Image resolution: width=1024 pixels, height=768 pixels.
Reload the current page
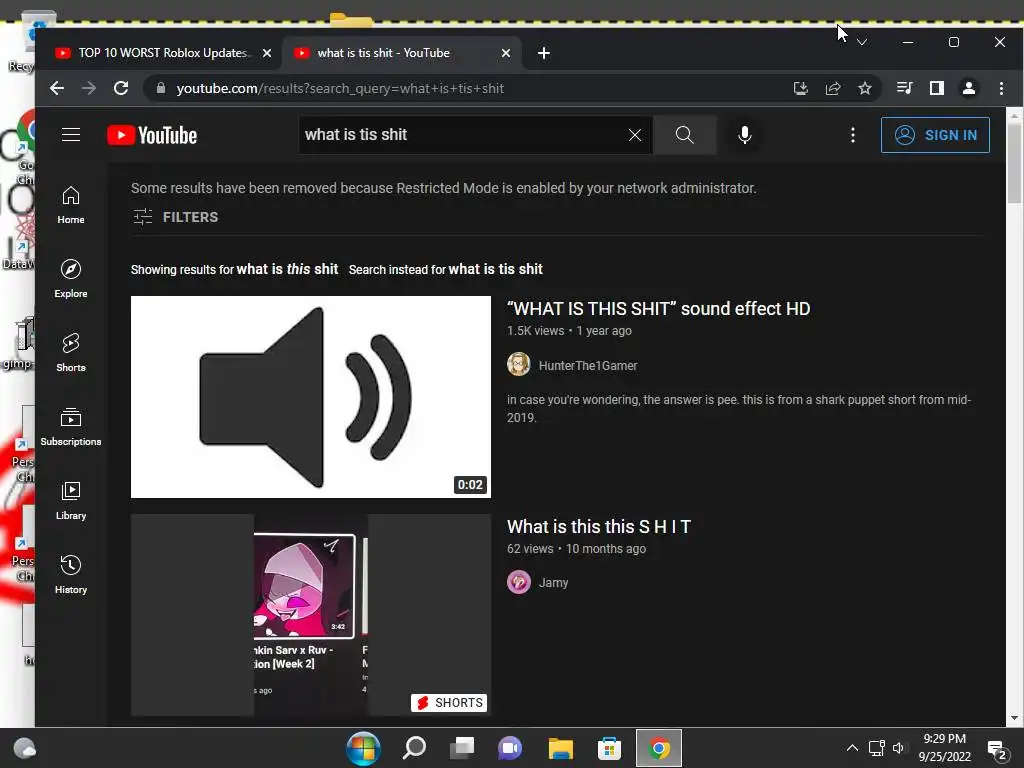point(121,88)
